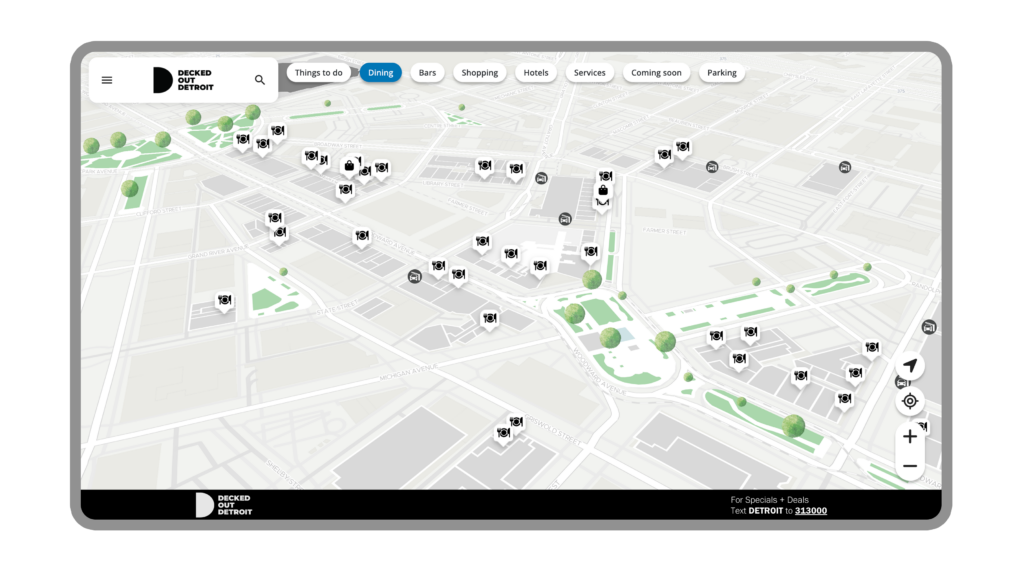Switch to the Bars category

click(x=427, y=73)
